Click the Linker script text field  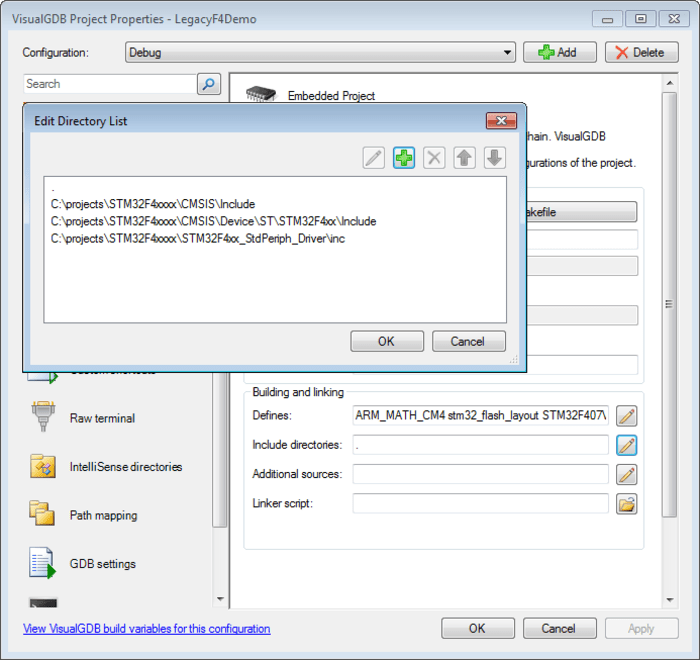tap(480, 503)
